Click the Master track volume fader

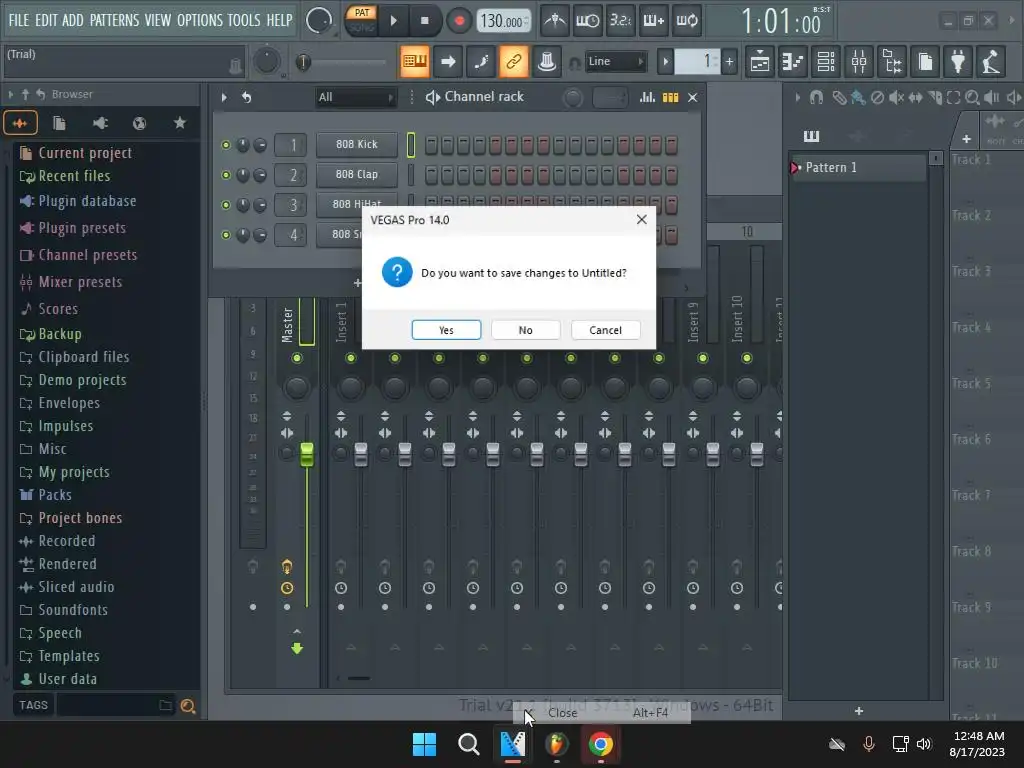(x=306, y=454)
